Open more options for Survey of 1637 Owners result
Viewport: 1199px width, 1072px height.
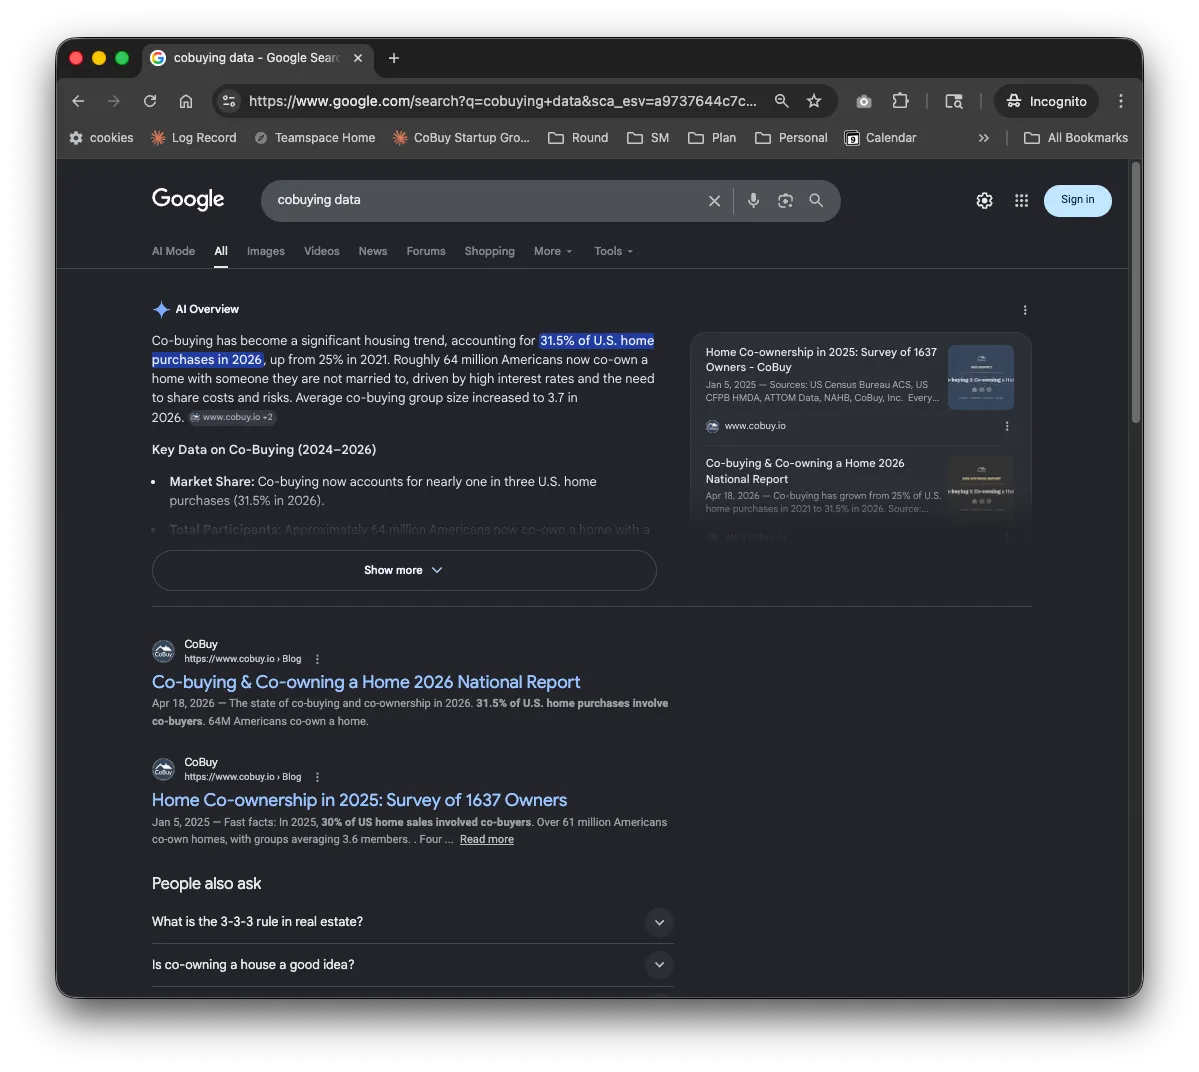[x=317, y=777]
